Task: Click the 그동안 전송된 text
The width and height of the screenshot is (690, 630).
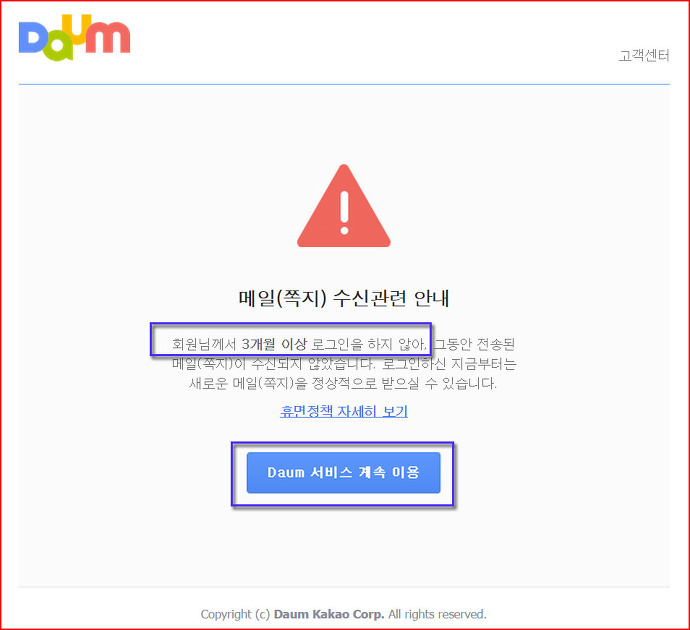Action: [474, 344]
